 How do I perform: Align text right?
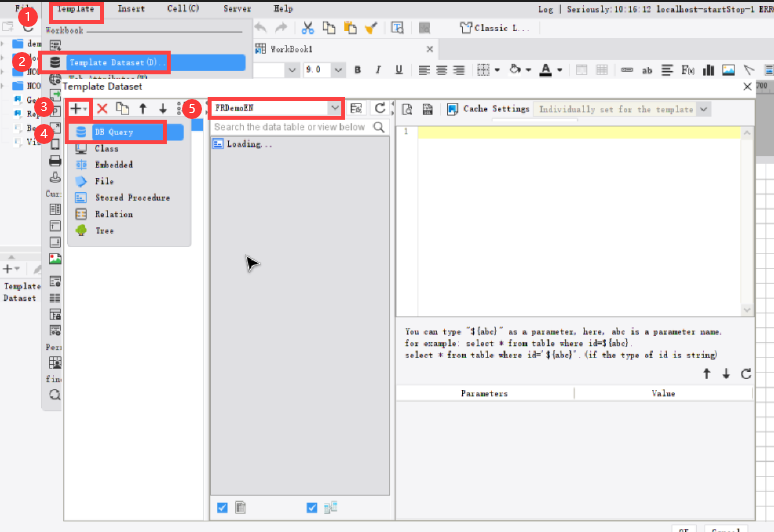pyautogui.click(x=459, y=70)
